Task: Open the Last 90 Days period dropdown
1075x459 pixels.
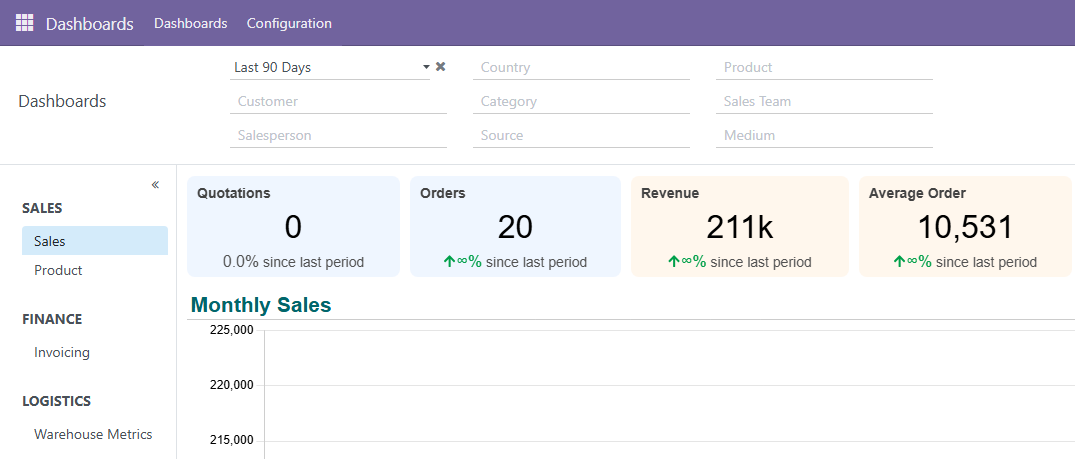Action: pos(330,67)
